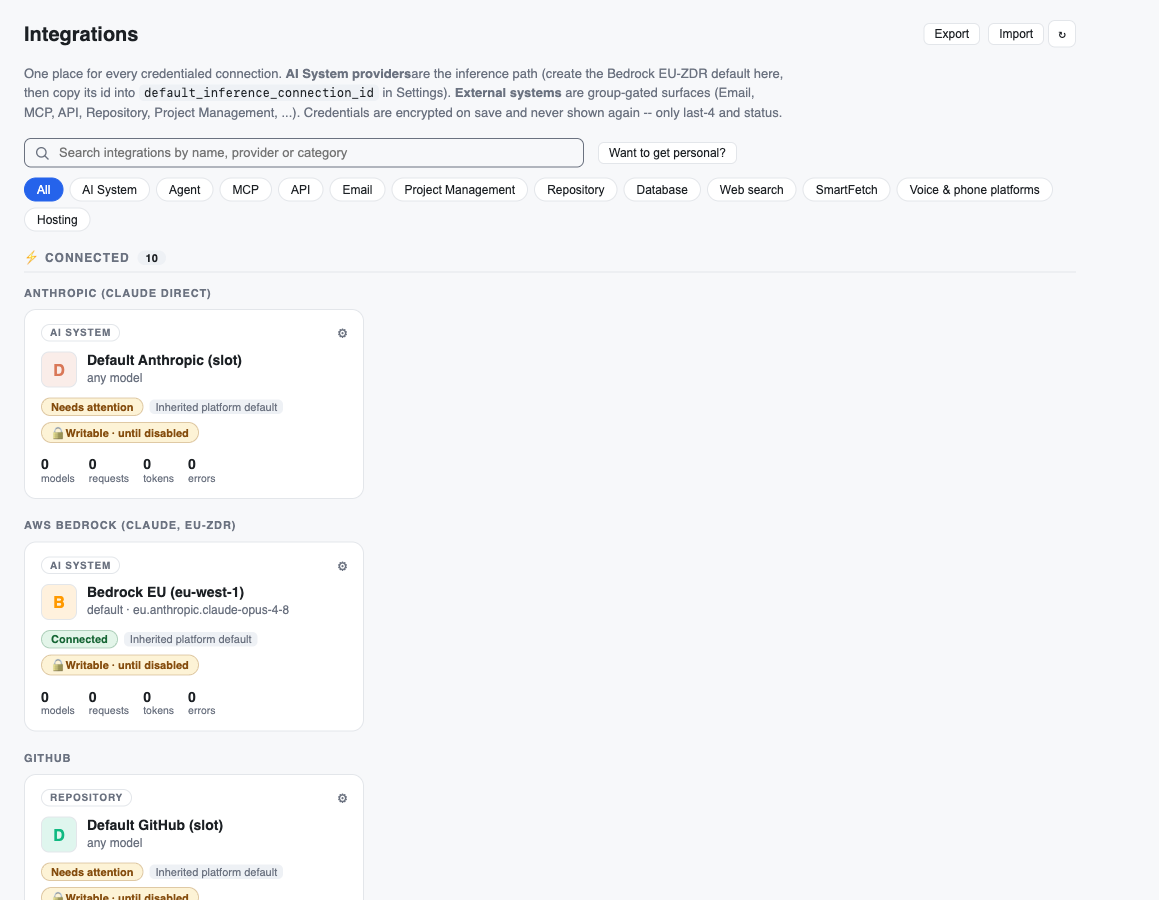This screenshot has width=1159, height=900.
Task: Filter by API category
Action: (x=300, y=190)
